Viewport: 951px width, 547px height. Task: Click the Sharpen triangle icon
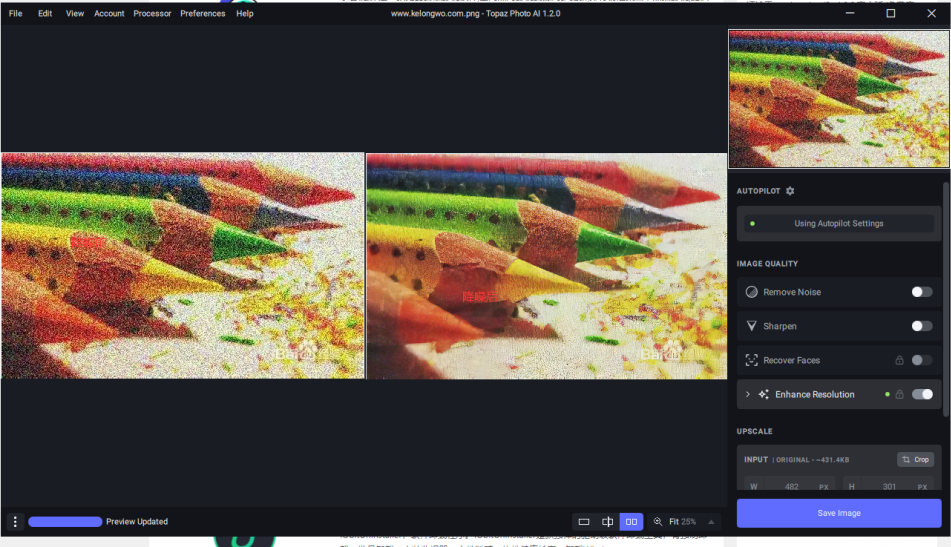(751, 326)
